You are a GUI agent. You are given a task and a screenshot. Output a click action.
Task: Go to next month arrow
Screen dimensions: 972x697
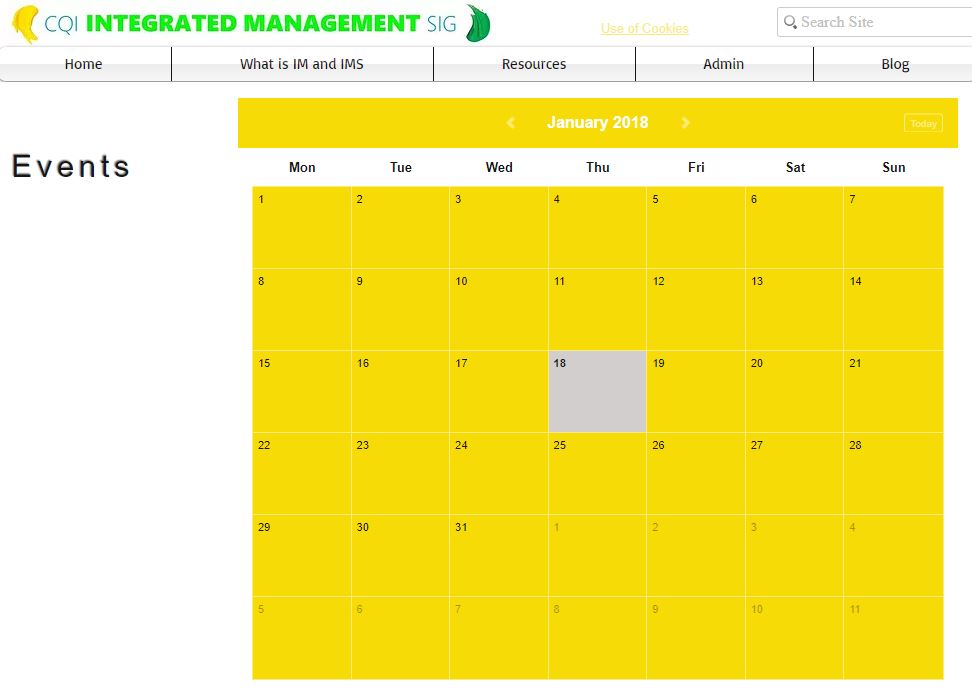pyautogui.click(x=685, y=123)
